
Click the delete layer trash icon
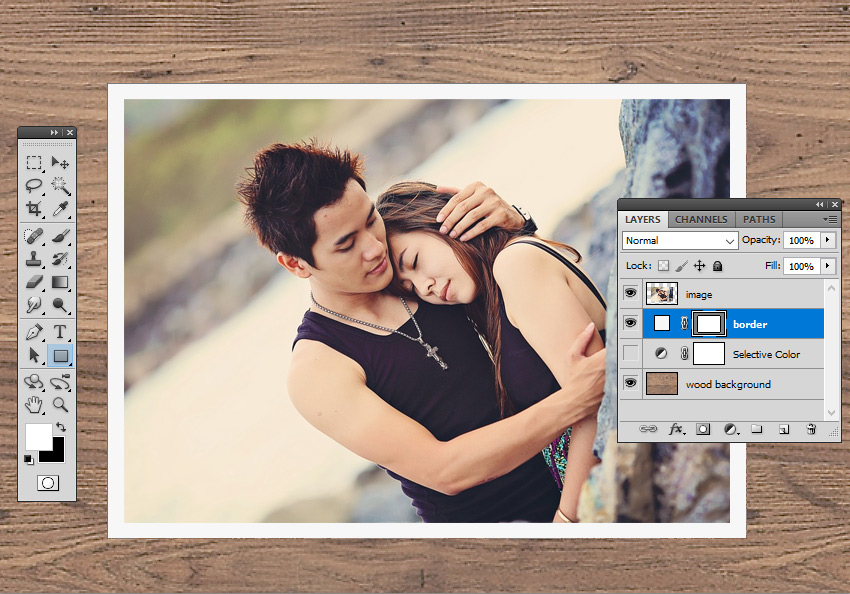click(811, 429)
